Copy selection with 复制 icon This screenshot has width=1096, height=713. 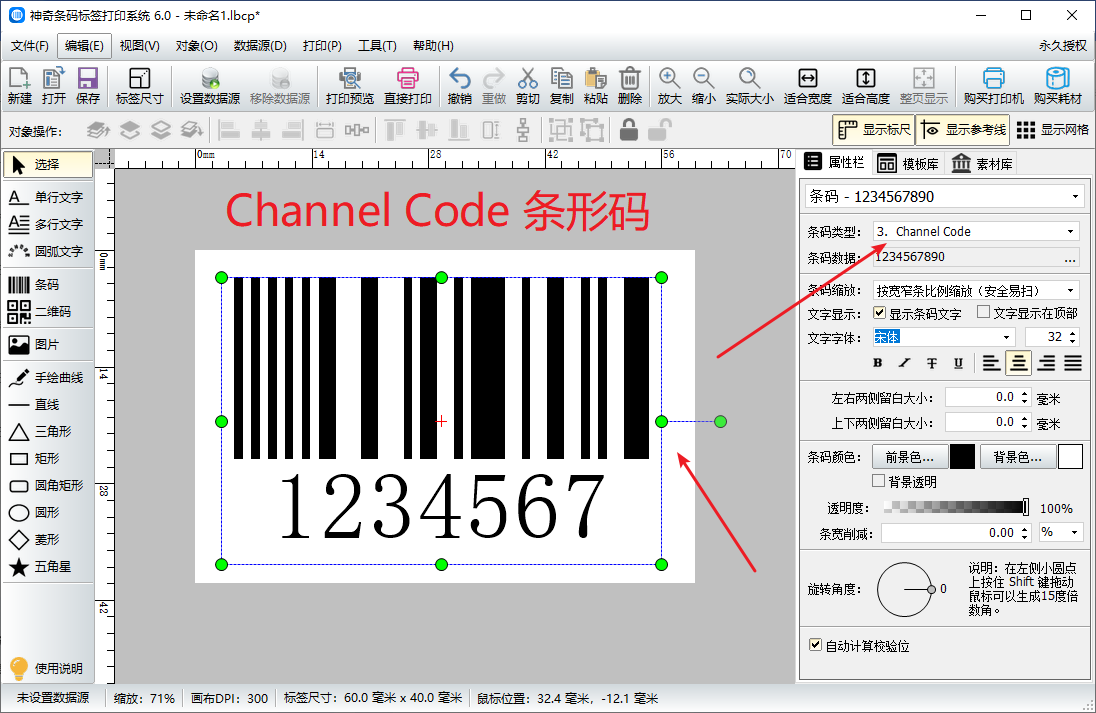561,86
